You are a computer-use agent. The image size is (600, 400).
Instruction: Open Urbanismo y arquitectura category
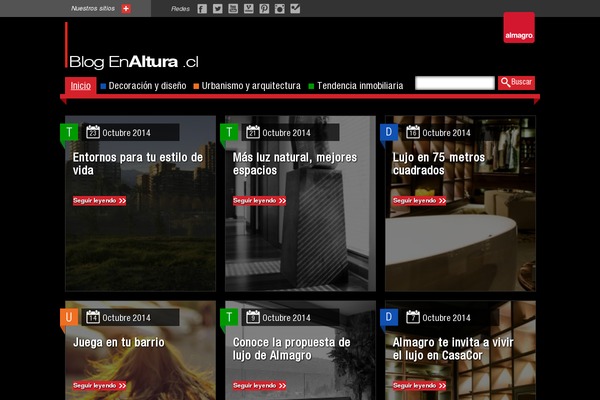(247, 86)
